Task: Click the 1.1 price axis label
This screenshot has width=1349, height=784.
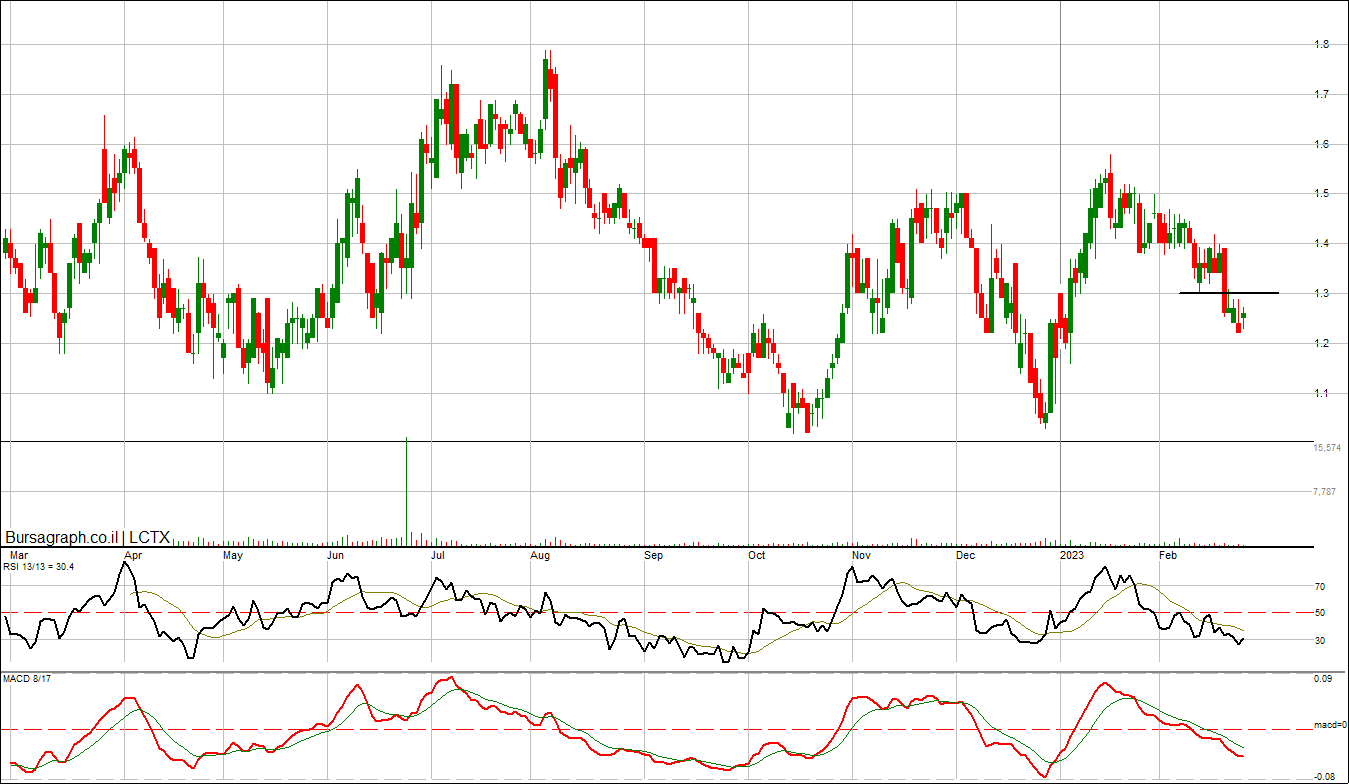Action: [x=1321, y=394]
